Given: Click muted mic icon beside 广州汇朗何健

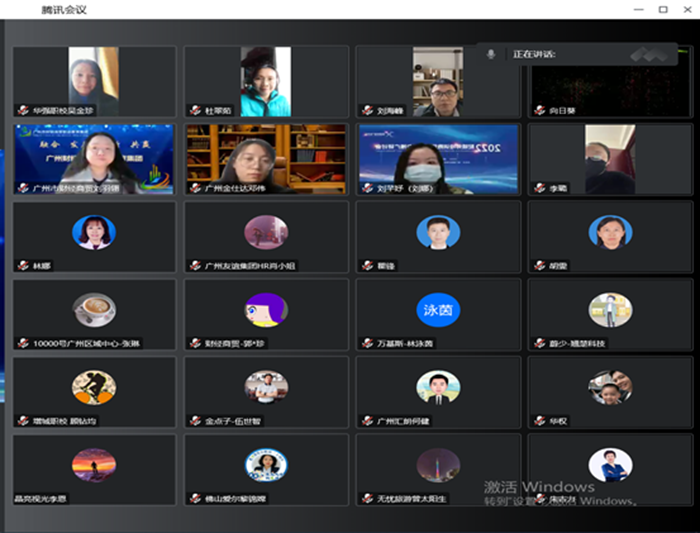Looking at the screenshot, I should pyautogui.click(x=367, y=421).
